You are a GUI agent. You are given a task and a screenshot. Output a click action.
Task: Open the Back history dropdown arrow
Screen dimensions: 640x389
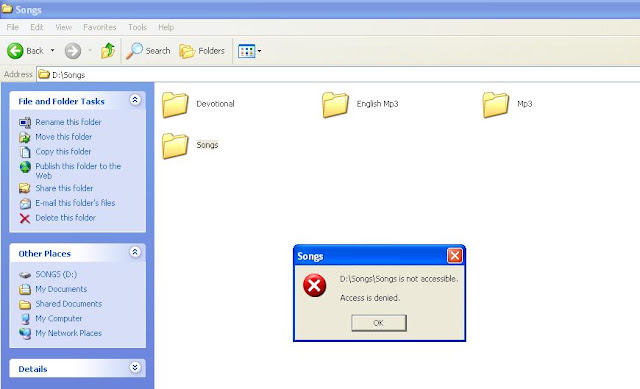53,51
